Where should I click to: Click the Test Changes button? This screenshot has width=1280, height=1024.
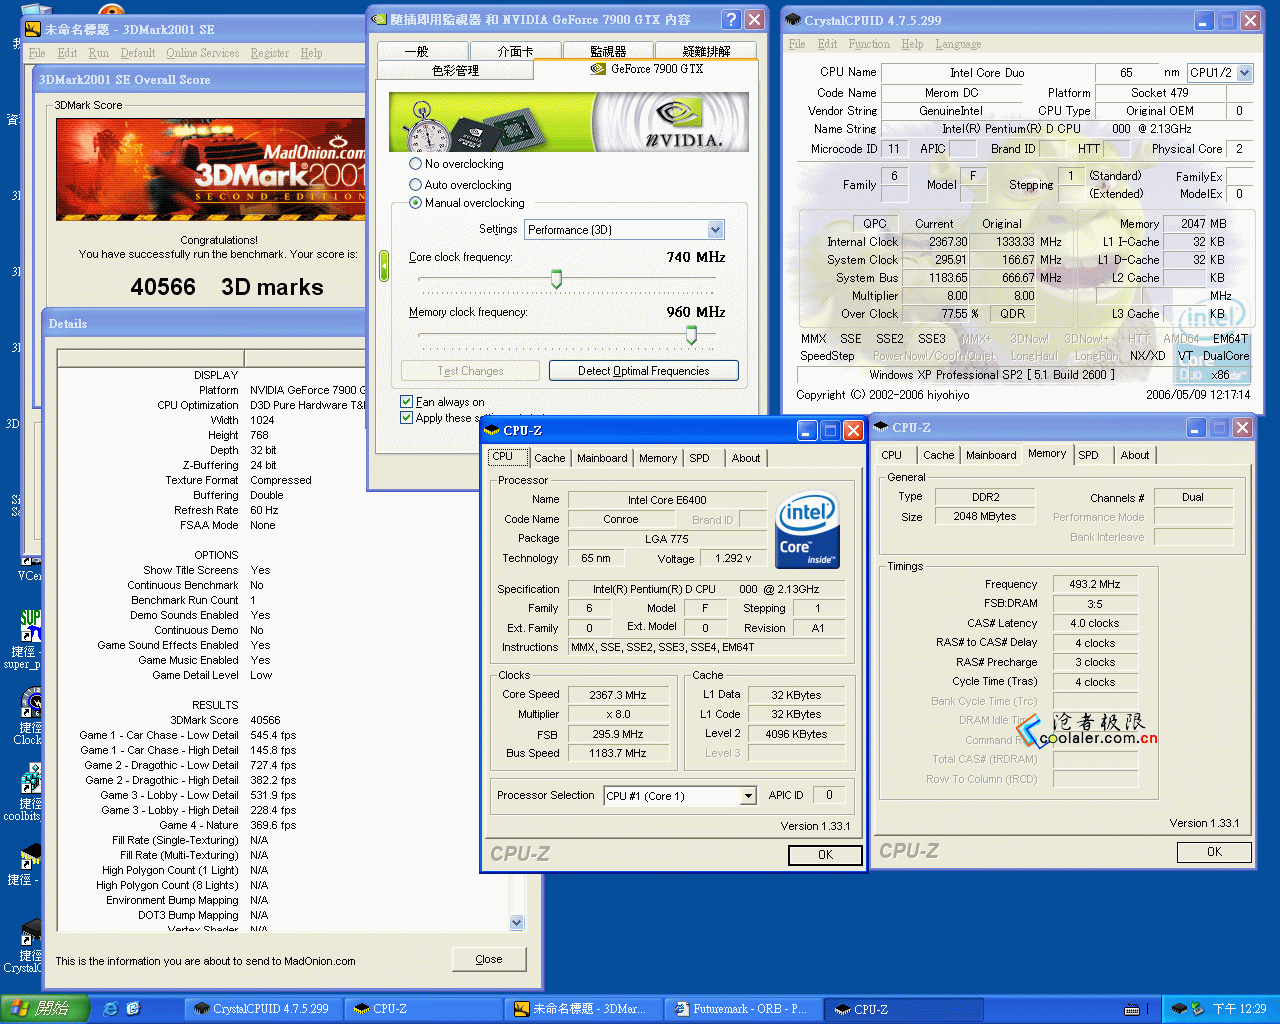pos(470,370)
